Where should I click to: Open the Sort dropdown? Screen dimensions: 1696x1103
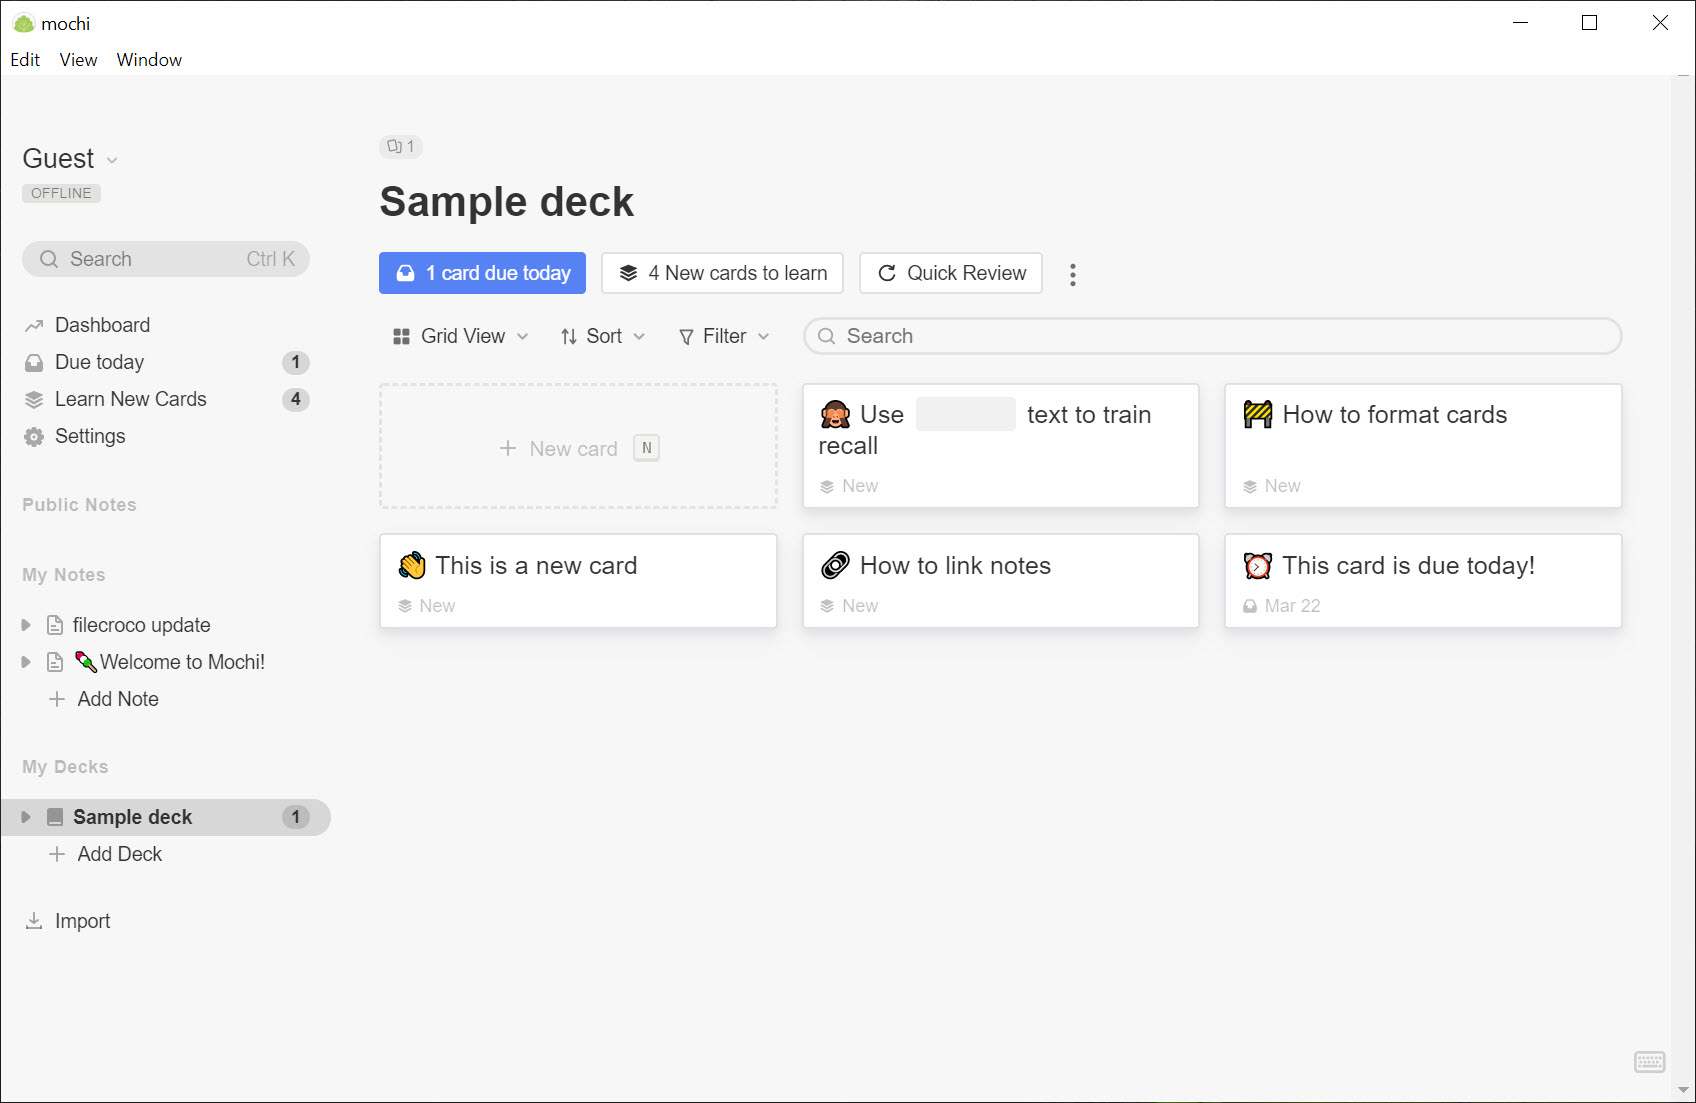pos(602,336)
